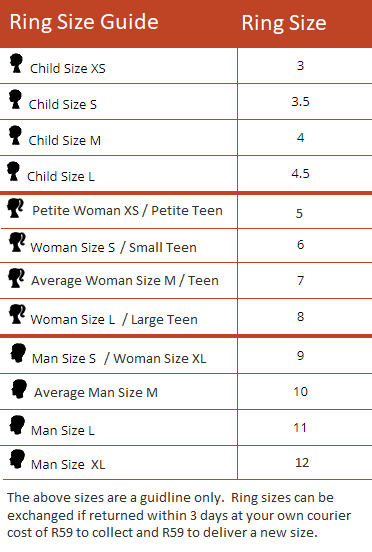The height and width of the screenshot is (552, 372).
Task: Select the Ring Size Guide header
Action: pos(84,23)
